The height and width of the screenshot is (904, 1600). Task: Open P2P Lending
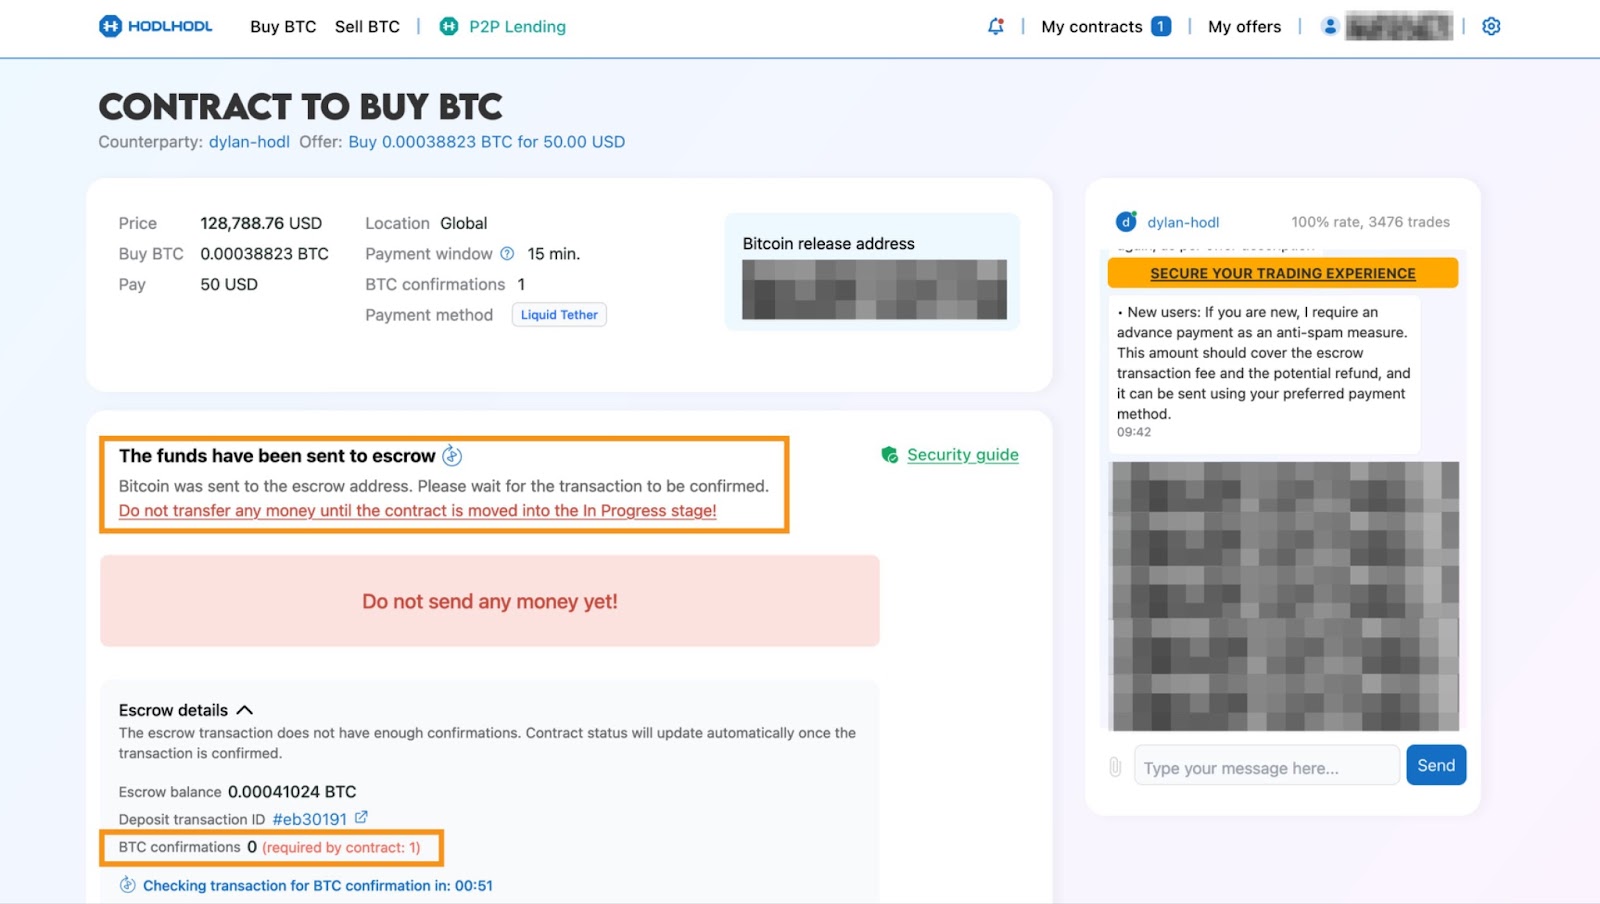click(x=517, y=27)
